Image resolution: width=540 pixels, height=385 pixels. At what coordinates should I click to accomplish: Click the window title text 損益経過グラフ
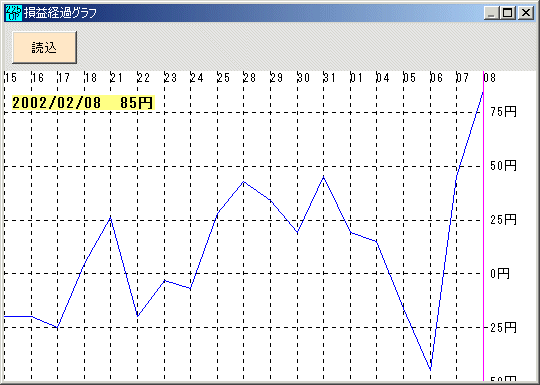tap(60, 13)
